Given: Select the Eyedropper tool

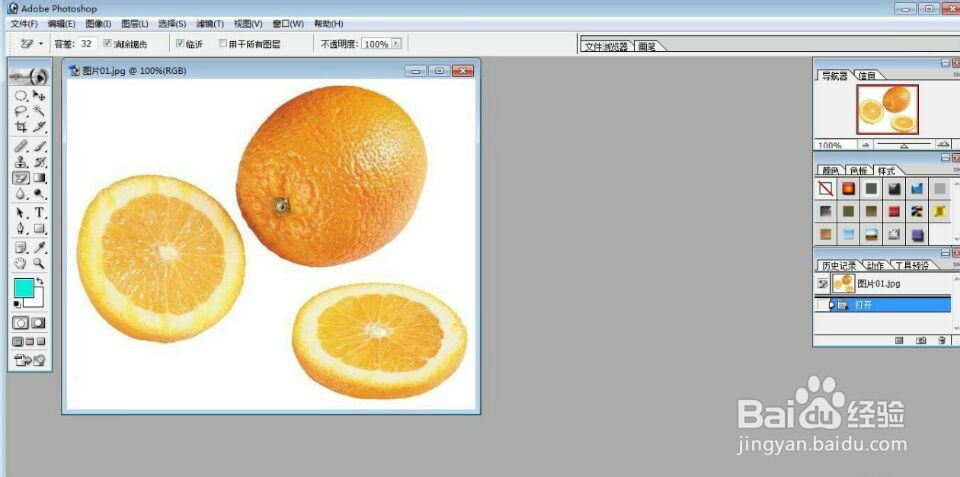Looking at the screenshot, I should (x=39, y=248).
